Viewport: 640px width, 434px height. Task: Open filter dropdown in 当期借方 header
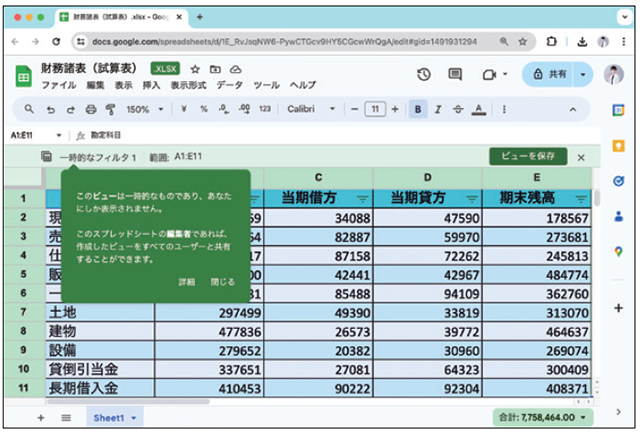point(362,198)
